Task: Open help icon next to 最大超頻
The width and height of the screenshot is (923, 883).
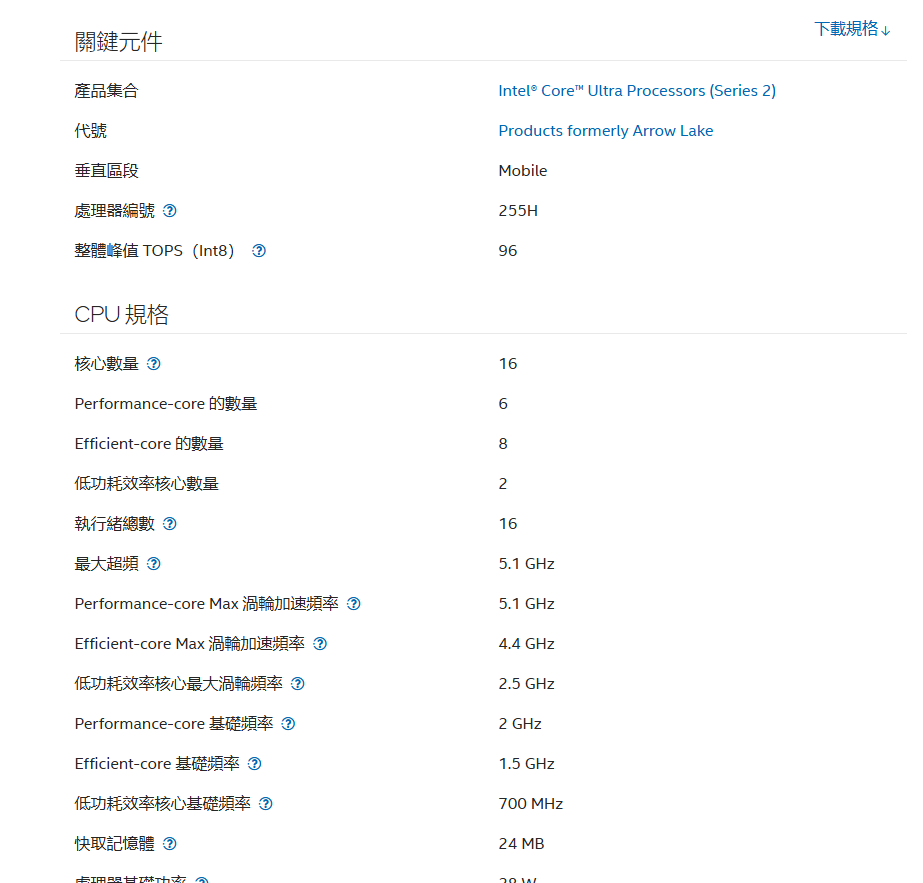Action: click(154, 564)
